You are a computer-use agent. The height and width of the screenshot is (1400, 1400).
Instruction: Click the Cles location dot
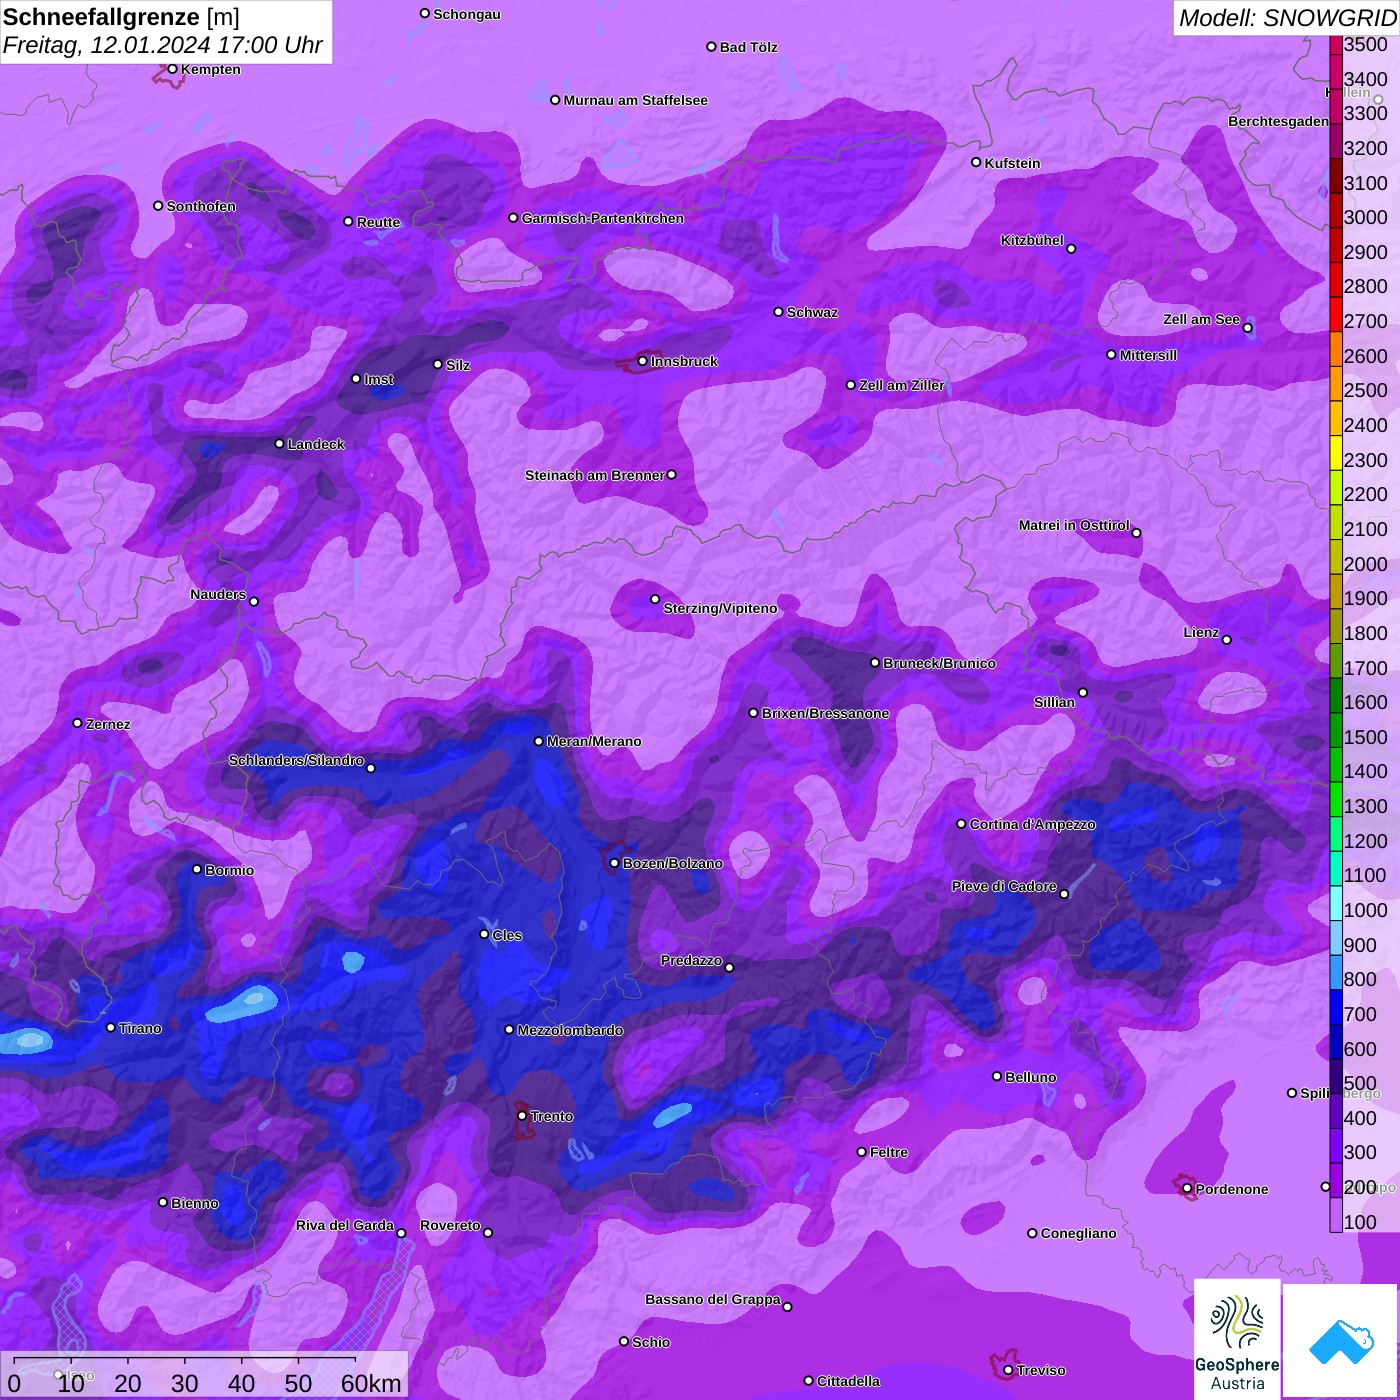[484, 934]
